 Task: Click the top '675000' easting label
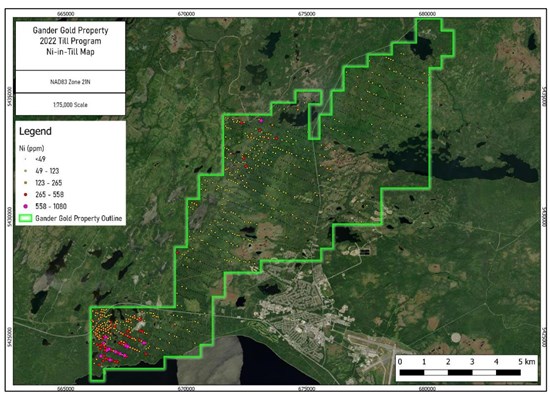pos(307,14)
